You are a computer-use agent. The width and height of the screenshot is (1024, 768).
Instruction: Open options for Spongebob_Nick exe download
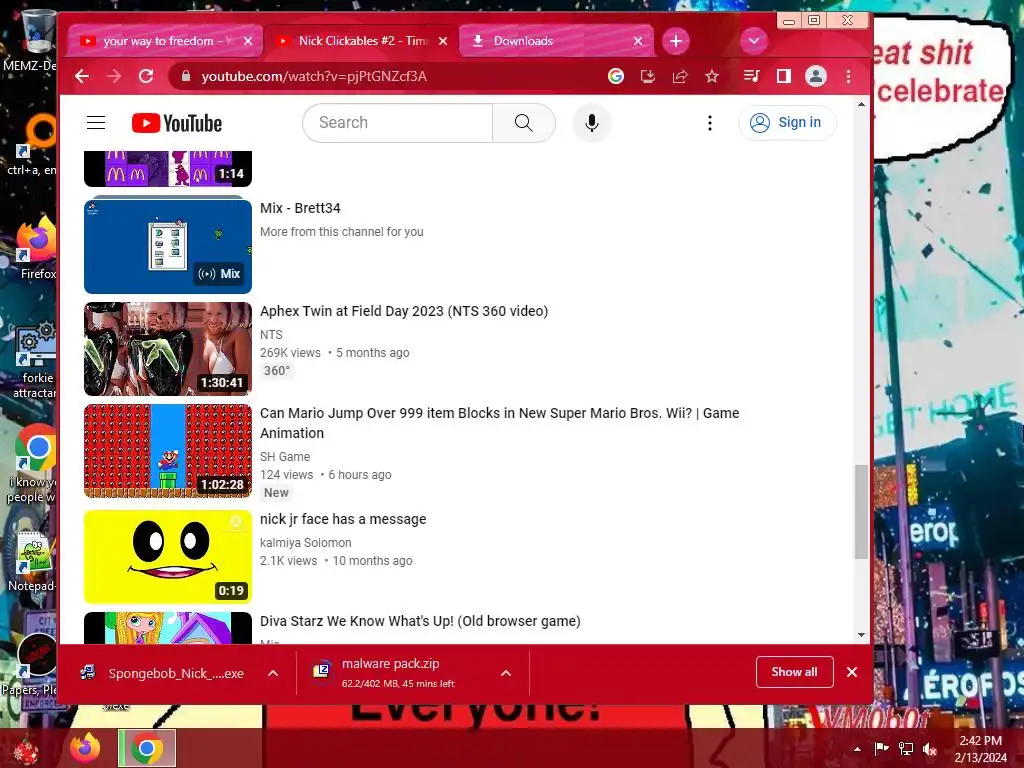point(273,673)
